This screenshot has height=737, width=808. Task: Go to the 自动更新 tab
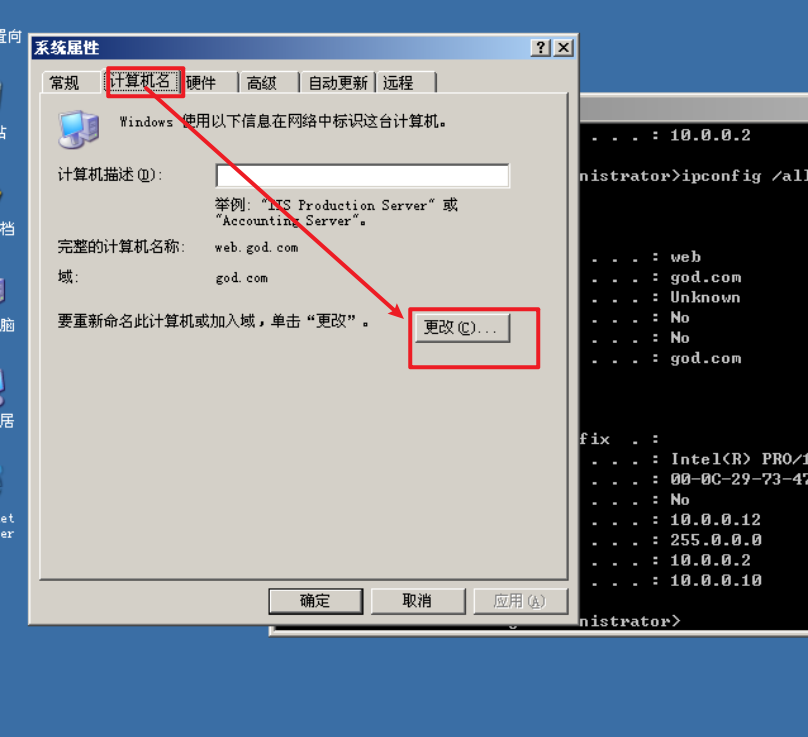point(338,82)
